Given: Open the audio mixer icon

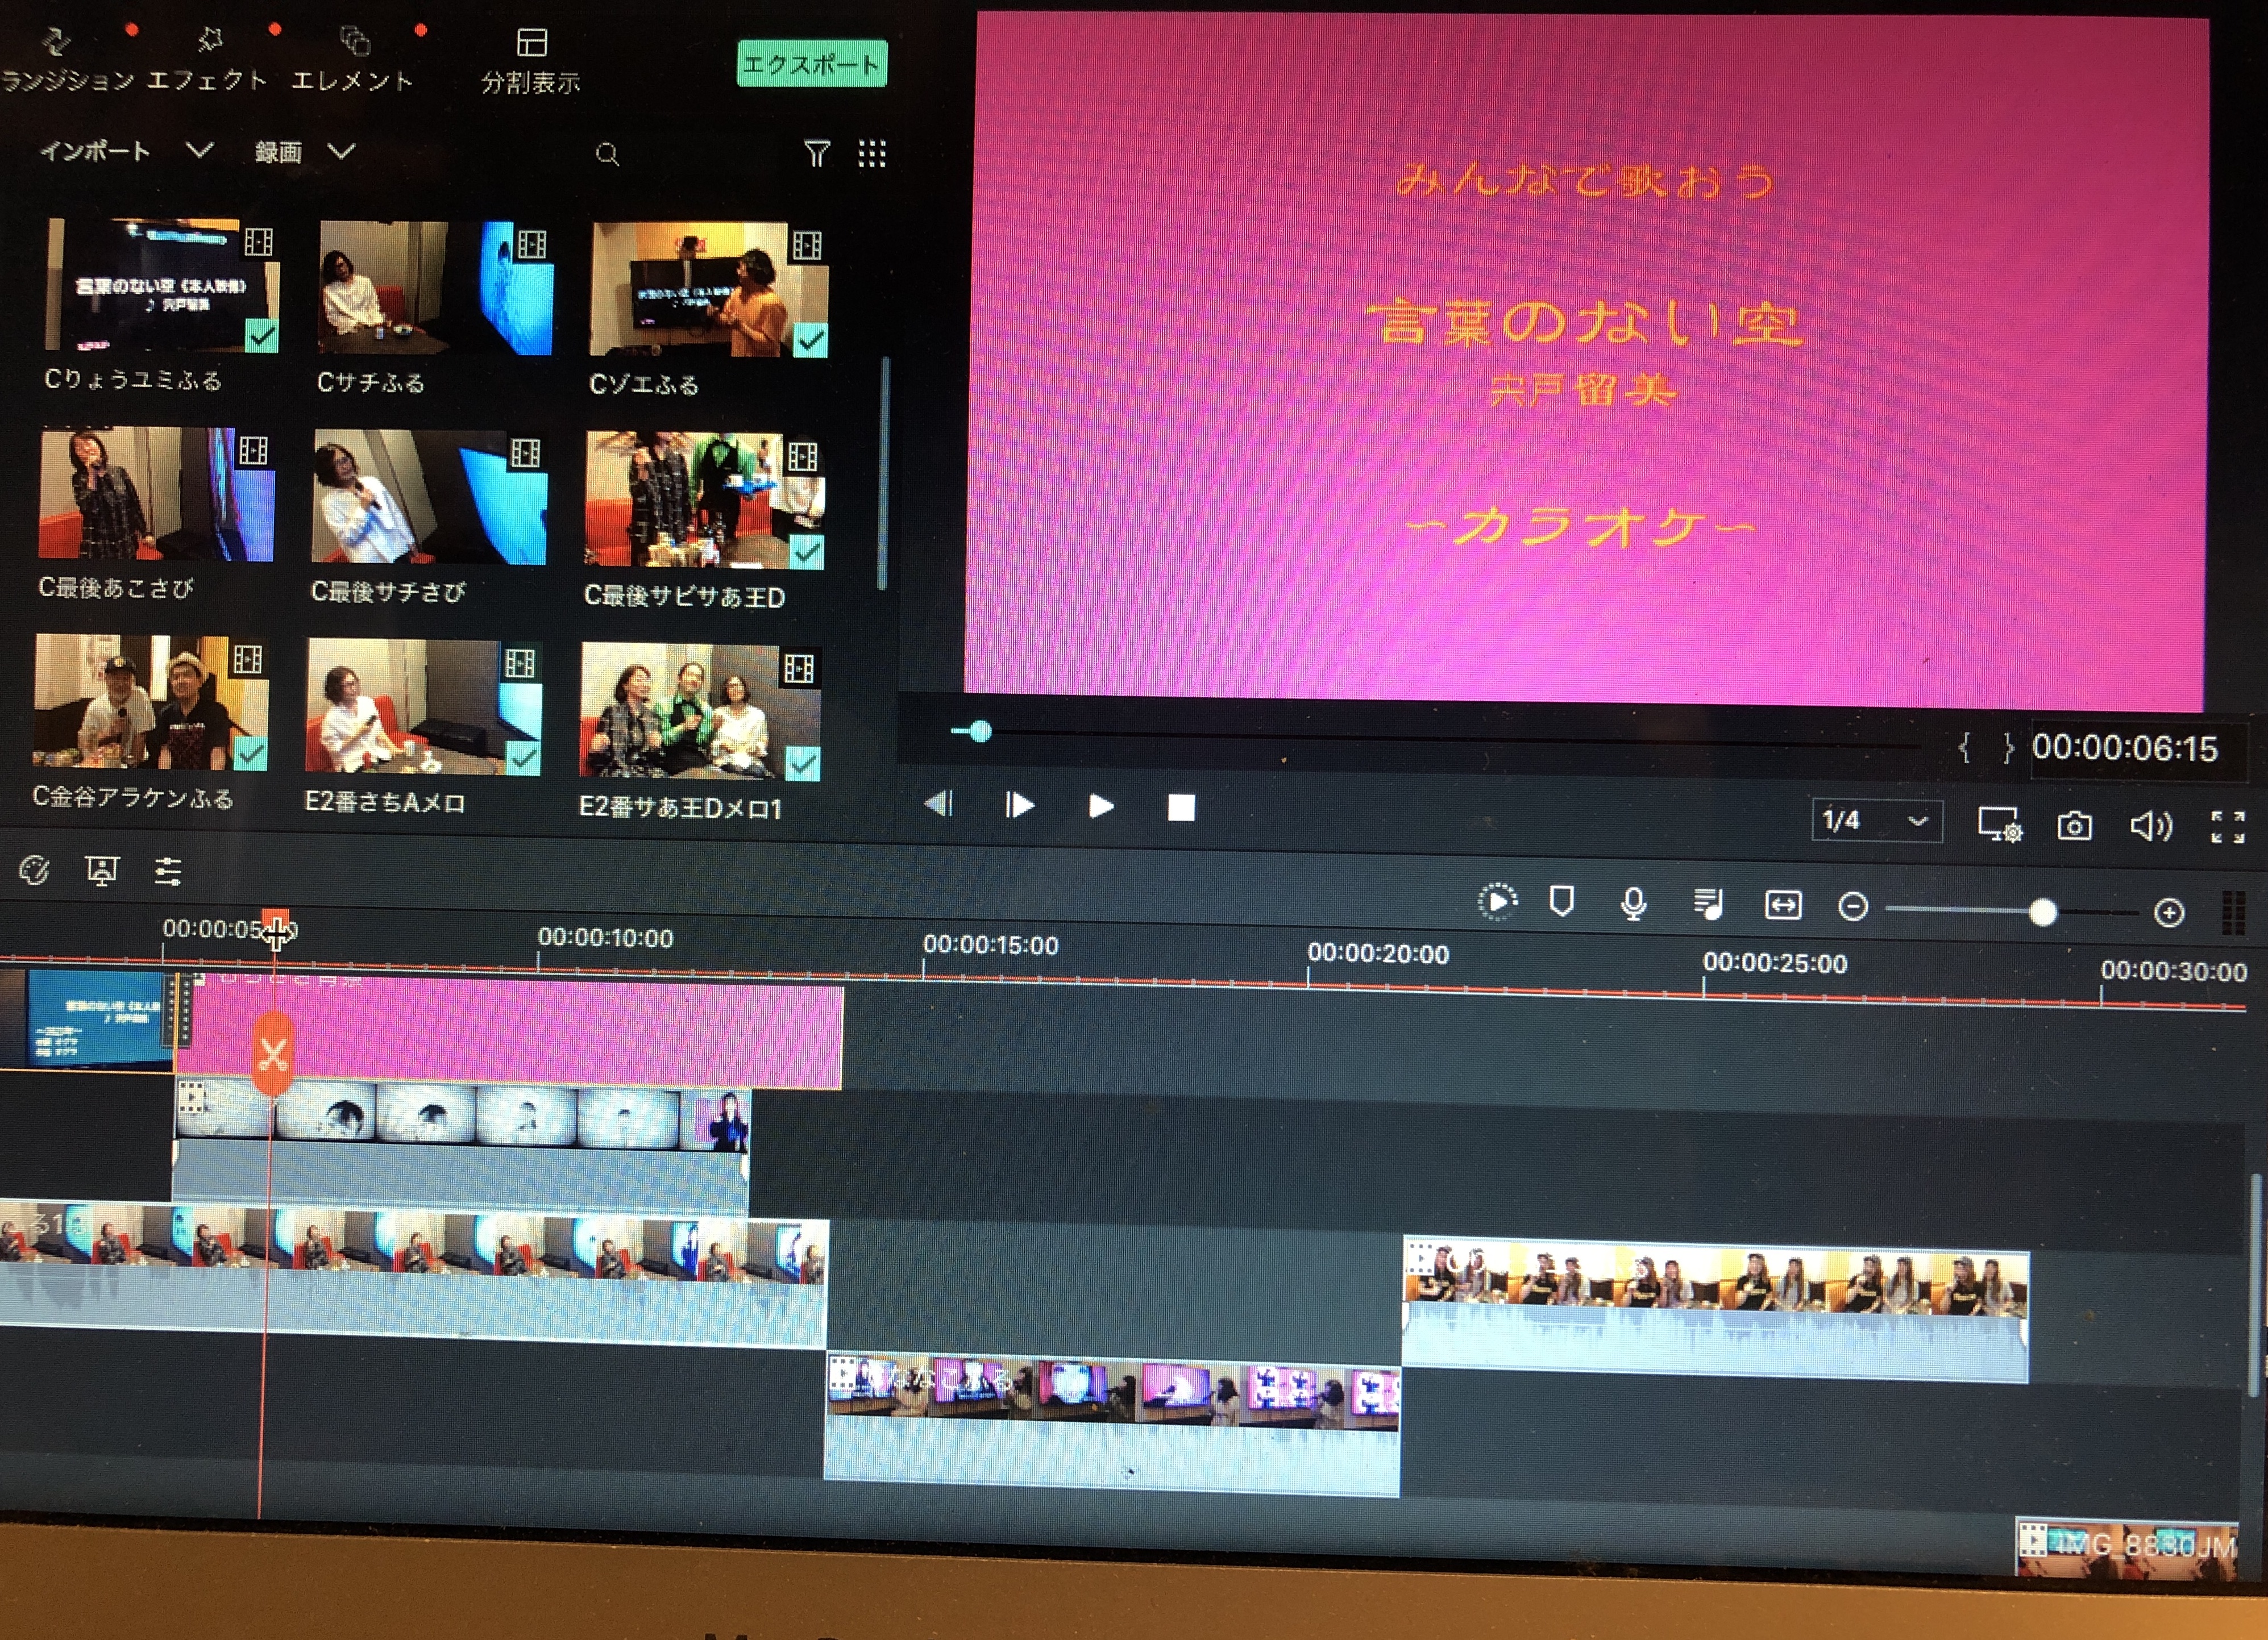Looking at the screenshot, I should point(1708,904).
